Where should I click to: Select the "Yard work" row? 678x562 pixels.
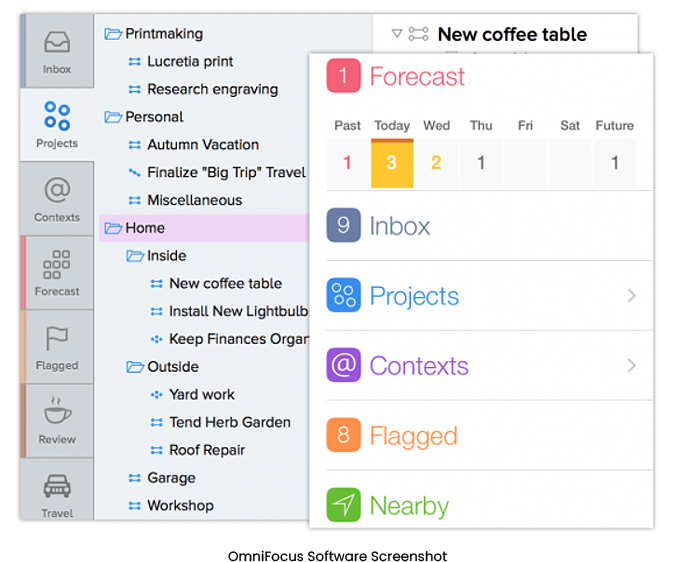201,394
